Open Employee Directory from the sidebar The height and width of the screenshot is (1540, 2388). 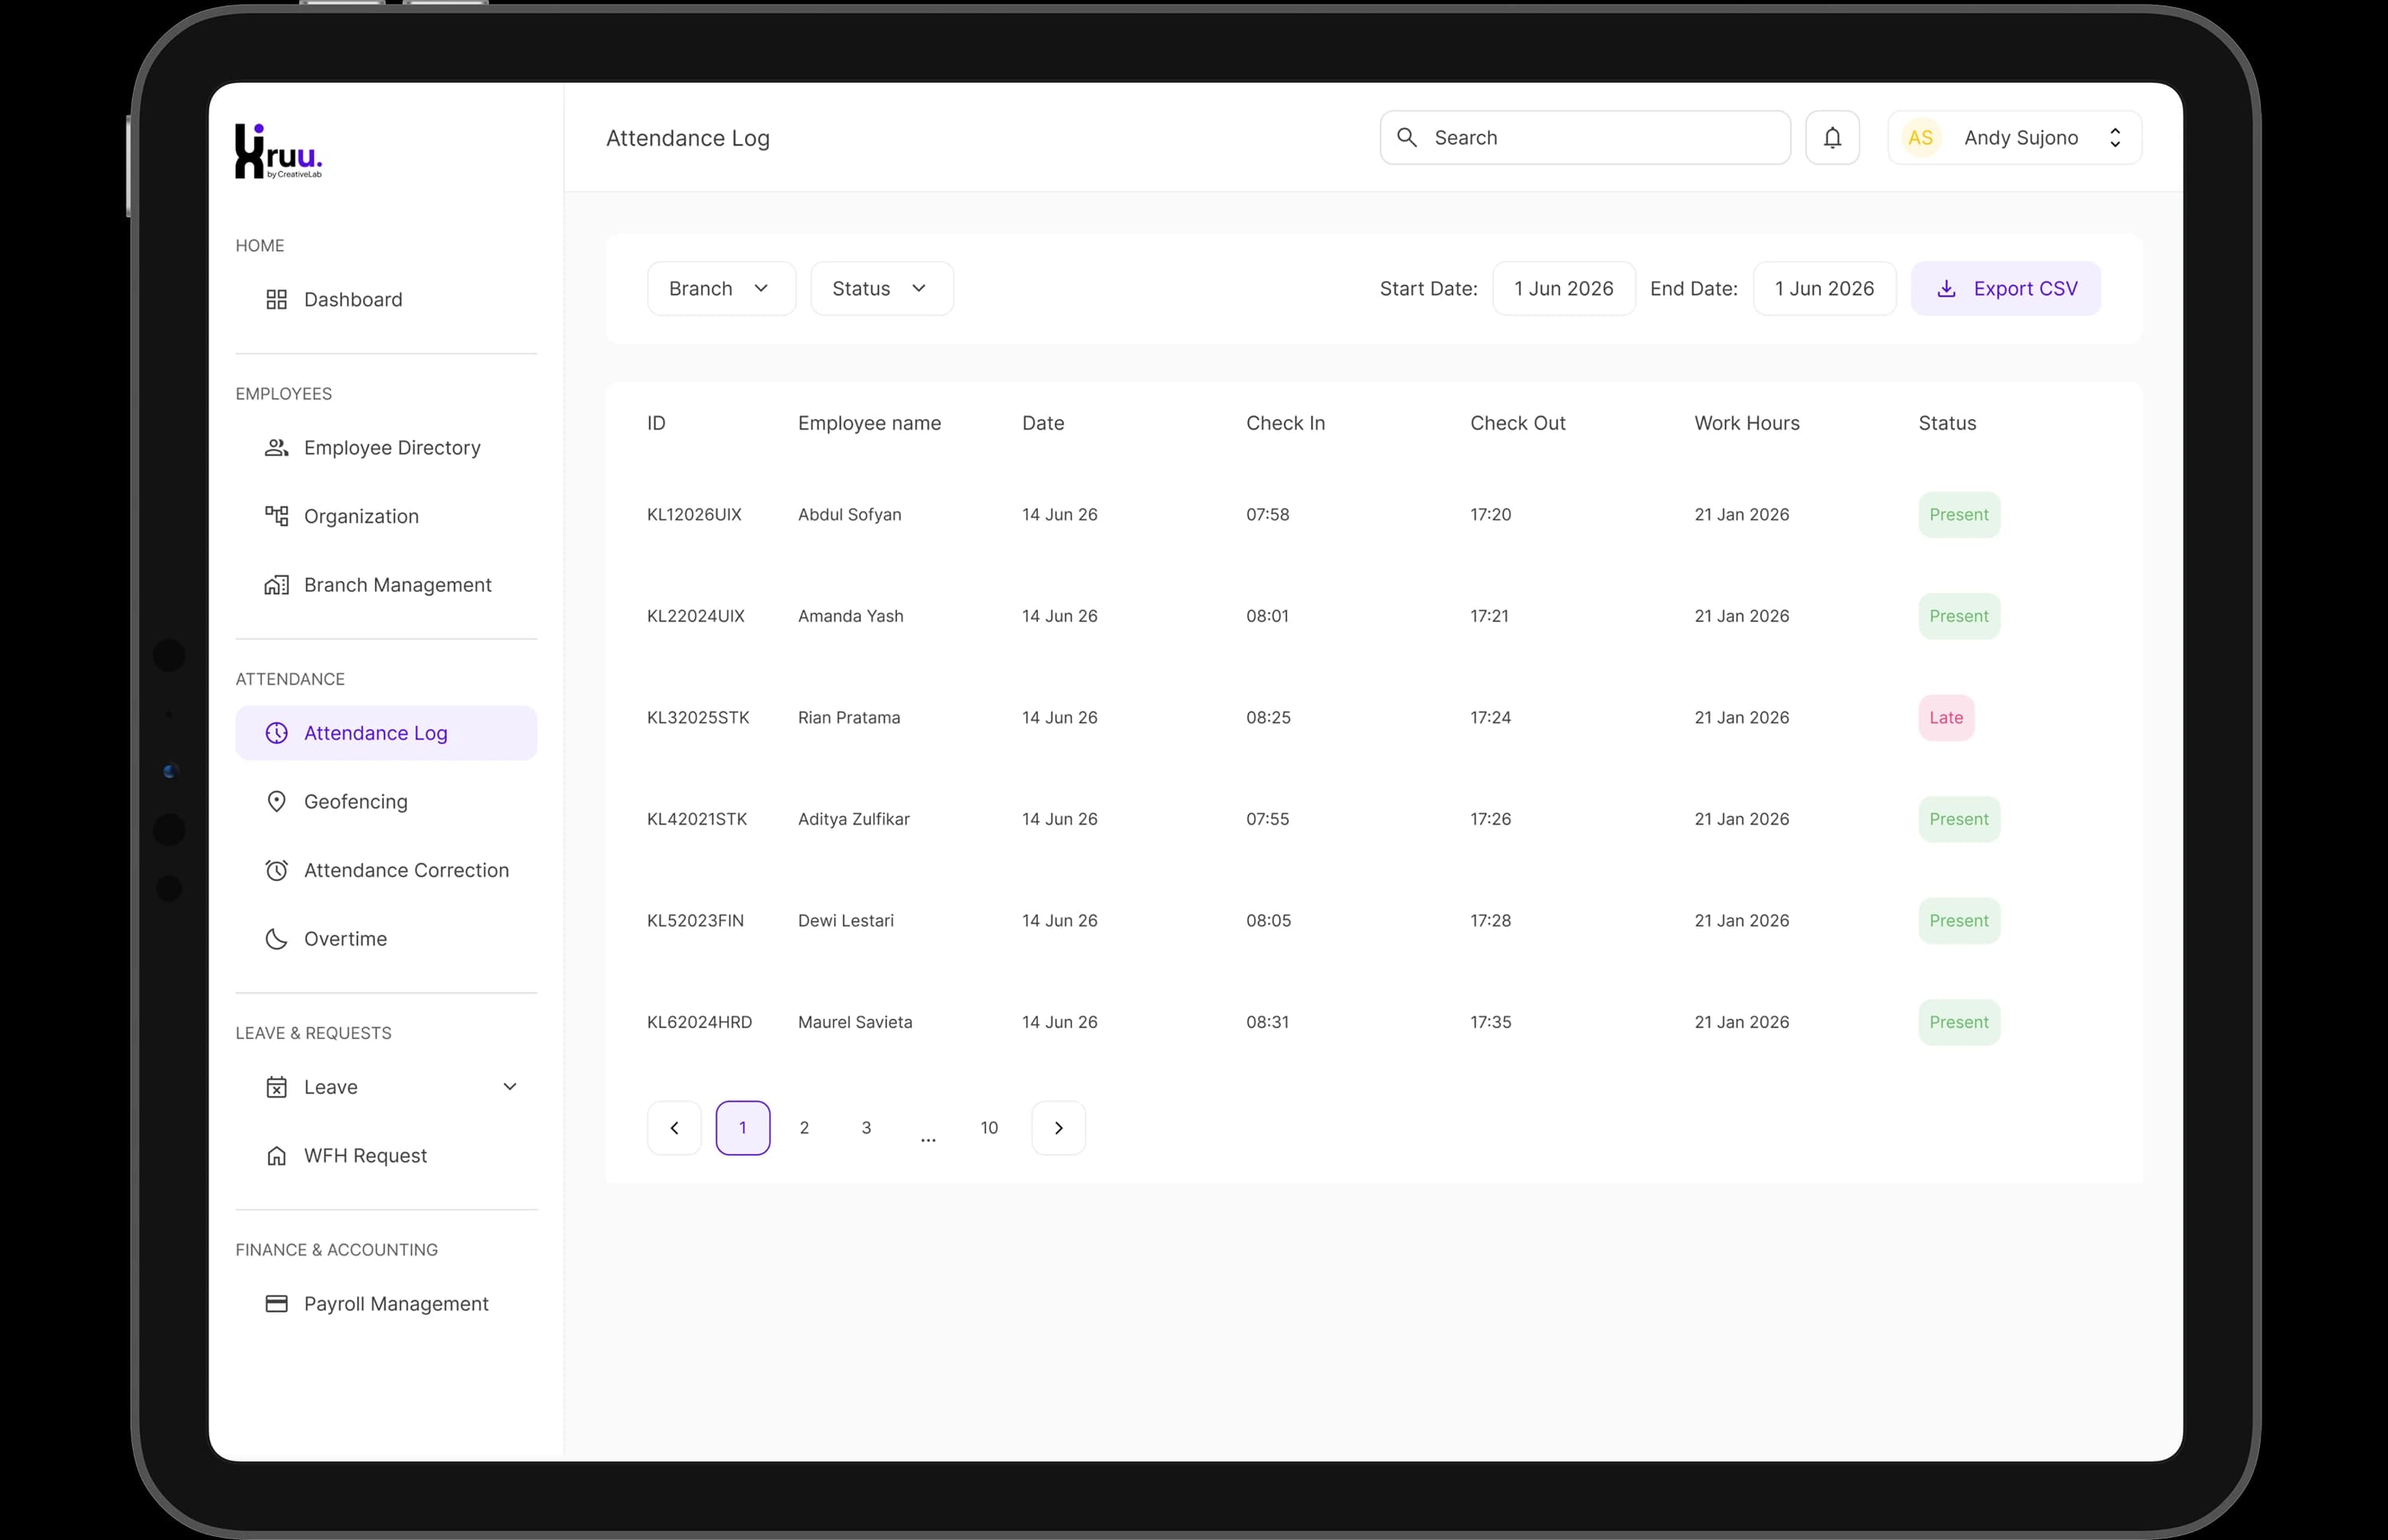386,448
